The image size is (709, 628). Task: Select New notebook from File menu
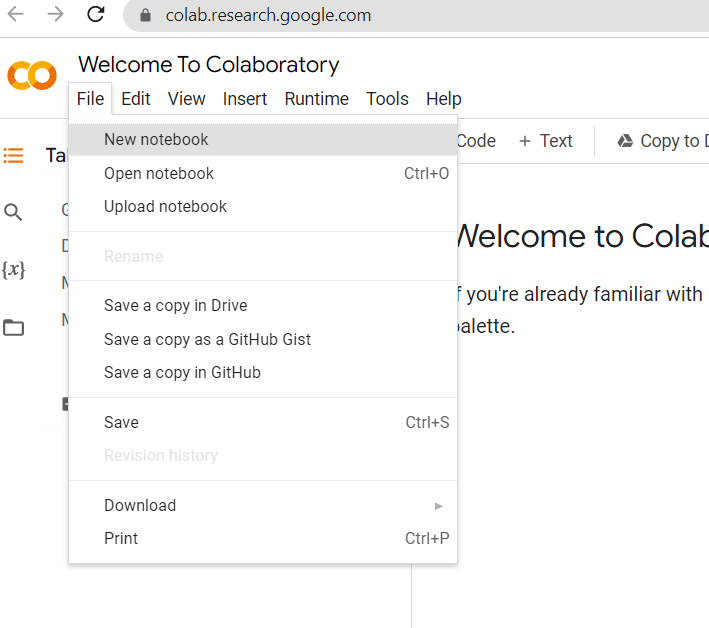(x=156, y=140)
